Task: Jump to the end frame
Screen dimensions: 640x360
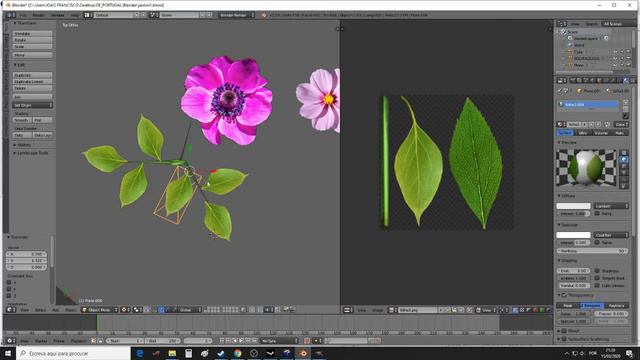Action: (x=254, y=340)
